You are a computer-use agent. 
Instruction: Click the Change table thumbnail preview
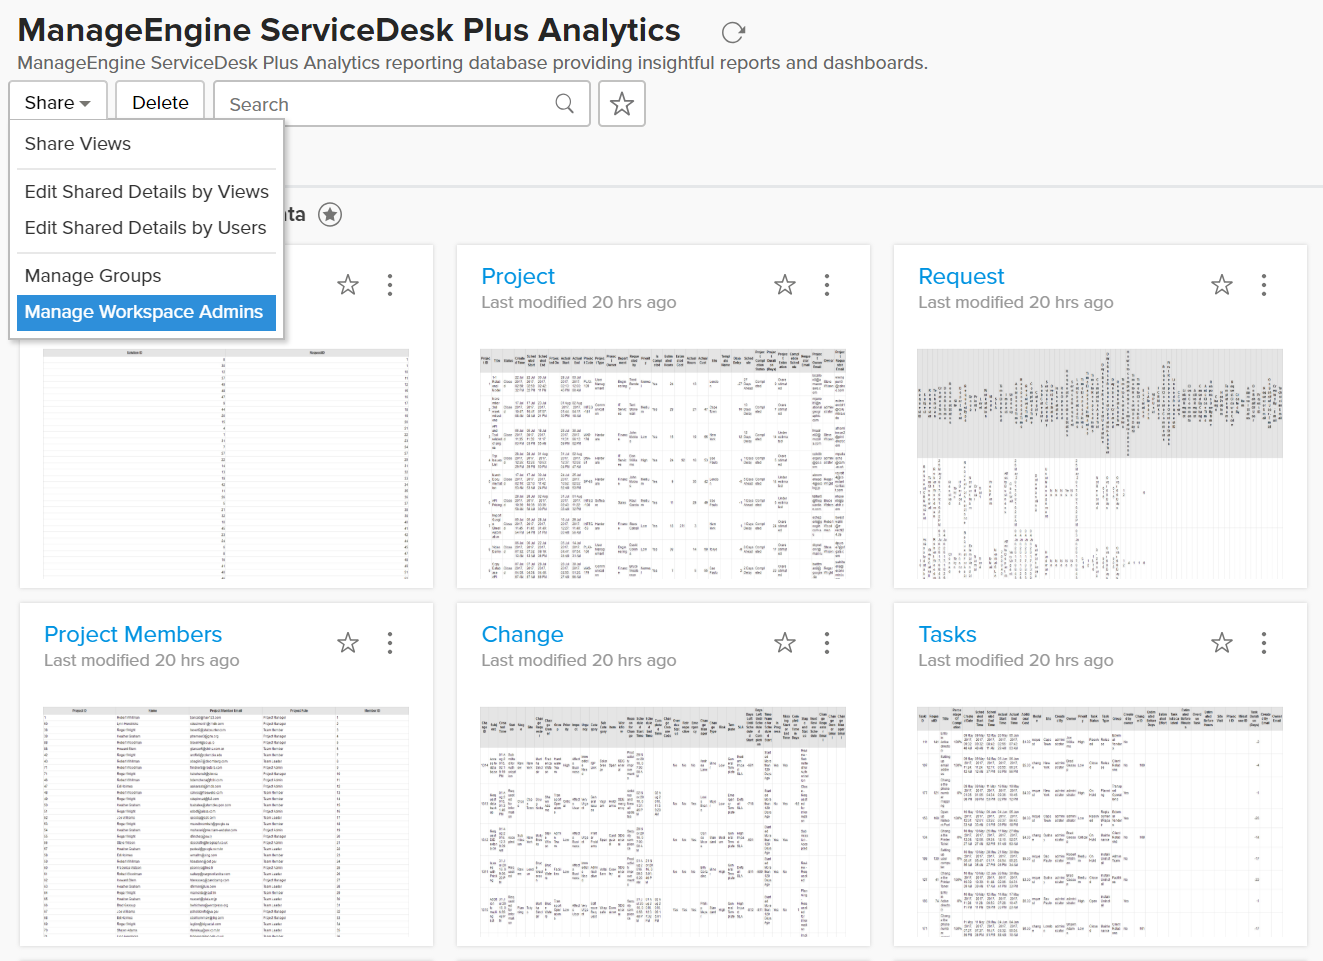[663, 822]
